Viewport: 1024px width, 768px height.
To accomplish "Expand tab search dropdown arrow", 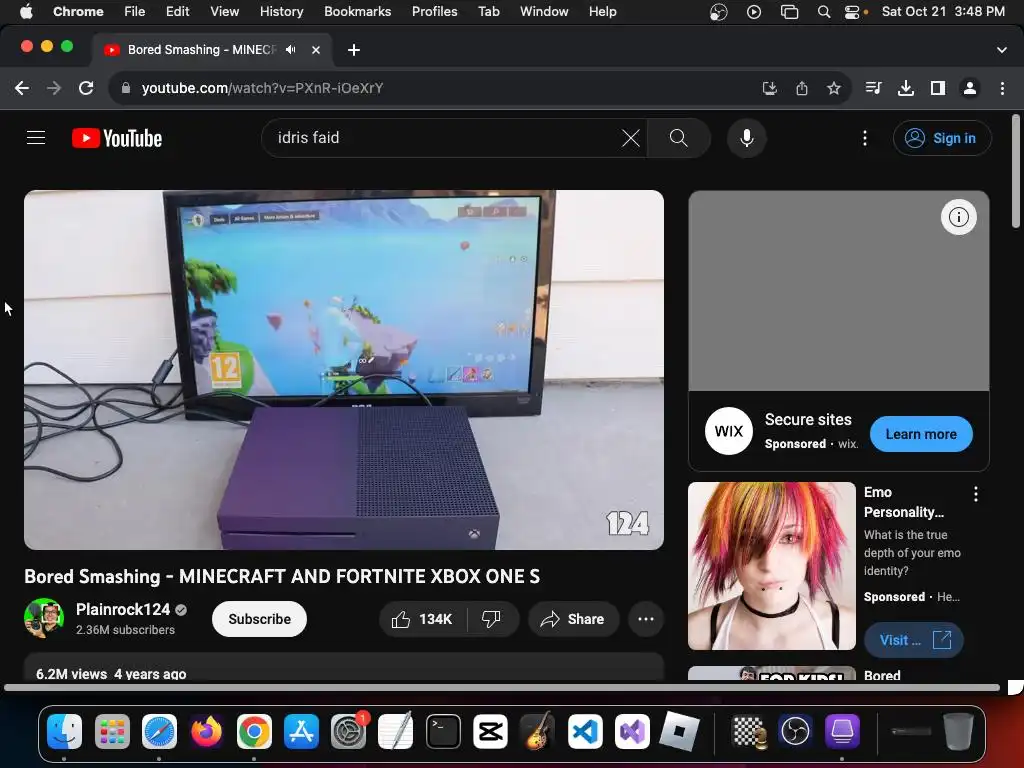I will pyautogui.click(x=1001, y=50).
